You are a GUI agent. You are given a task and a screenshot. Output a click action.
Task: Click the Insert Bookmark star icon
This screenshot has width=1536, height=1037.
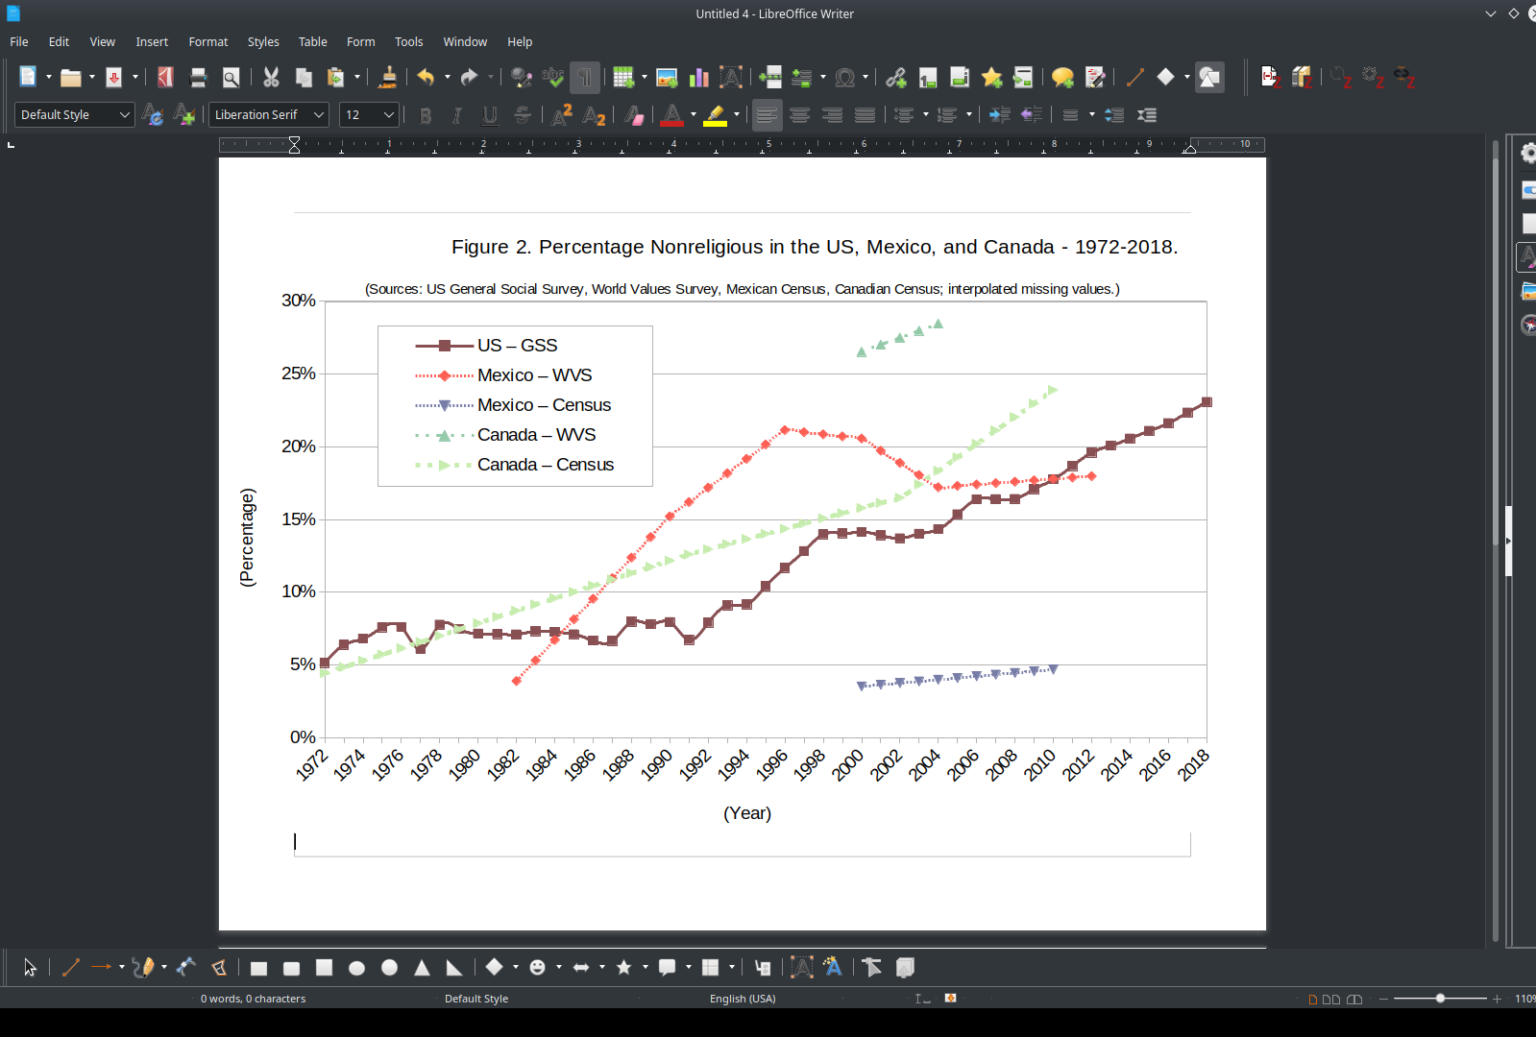(x=992, y=77)
